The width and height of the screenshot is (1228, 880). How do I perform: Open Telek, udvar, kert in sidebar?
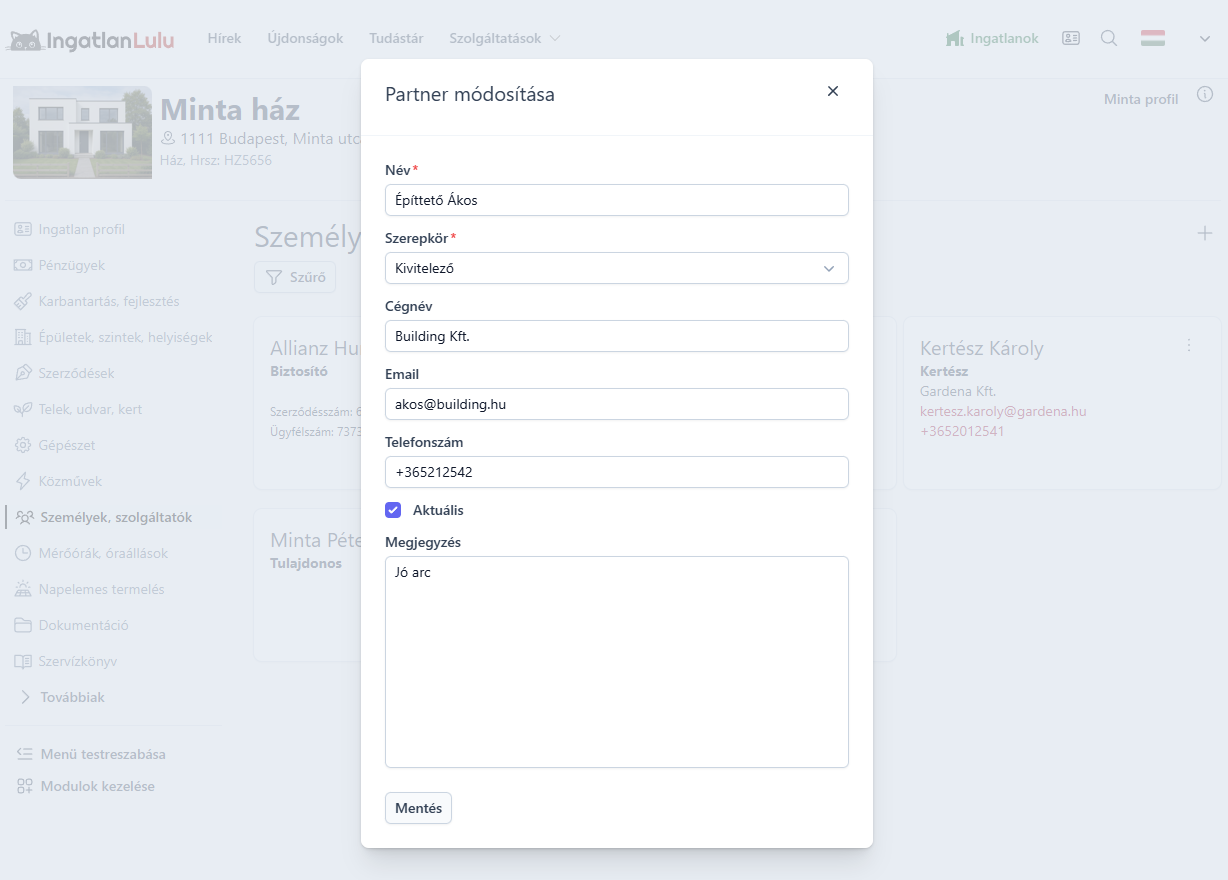78,409
